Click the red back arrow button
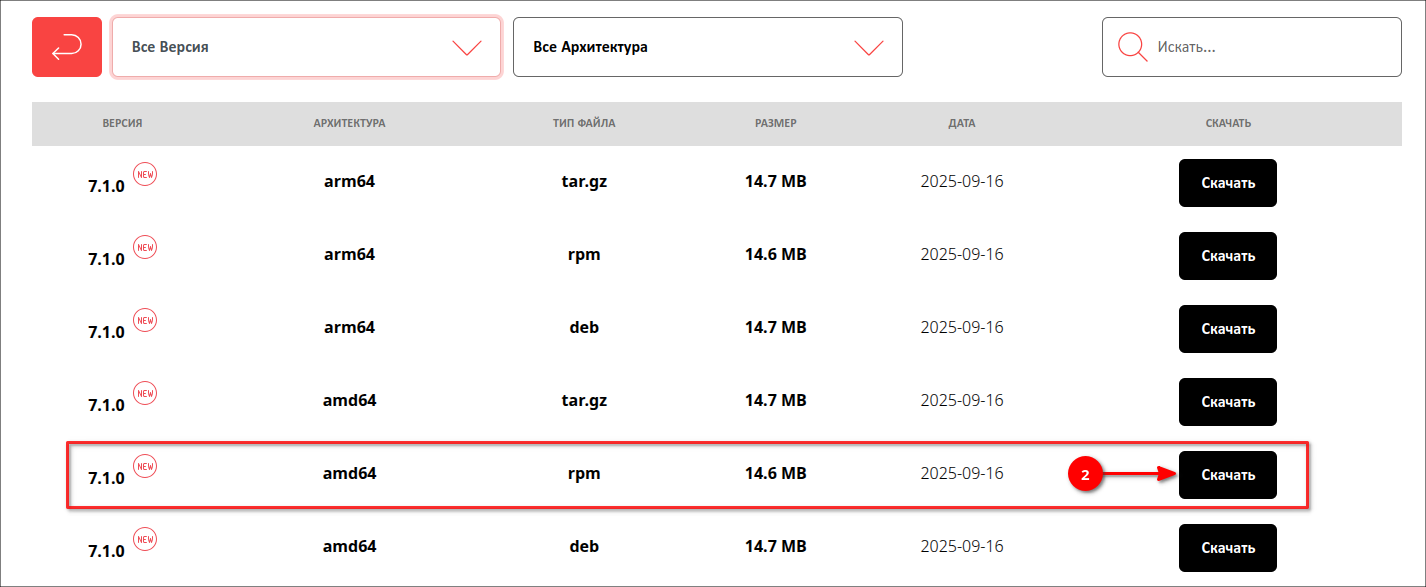The height and width of the screenshot is (587, 1426). [x=67, y=47]
